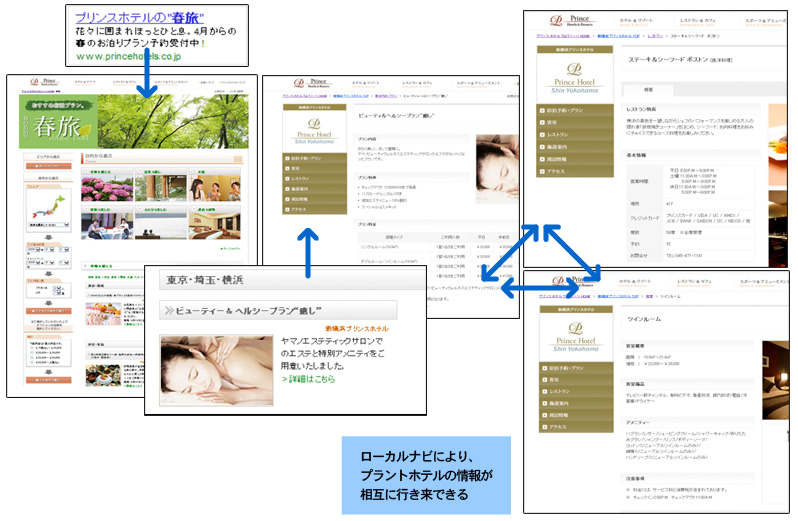Screen dimensions: 798x521
Task: Click the 新横浜プリンスホテル orange label in the callout
Action: point(357,329)
